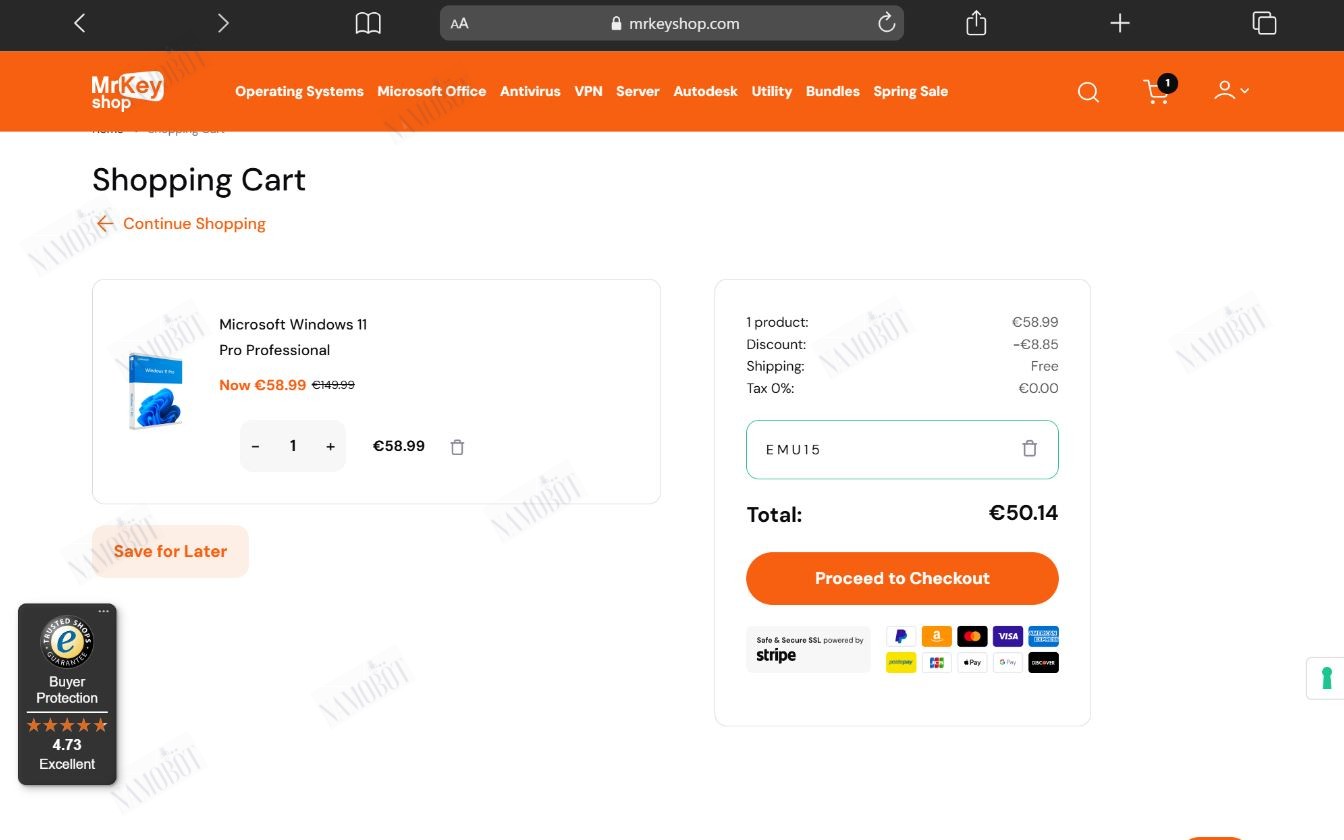
Task: Click the Apple Pay payment icon
Action: [x=972, y=662]
